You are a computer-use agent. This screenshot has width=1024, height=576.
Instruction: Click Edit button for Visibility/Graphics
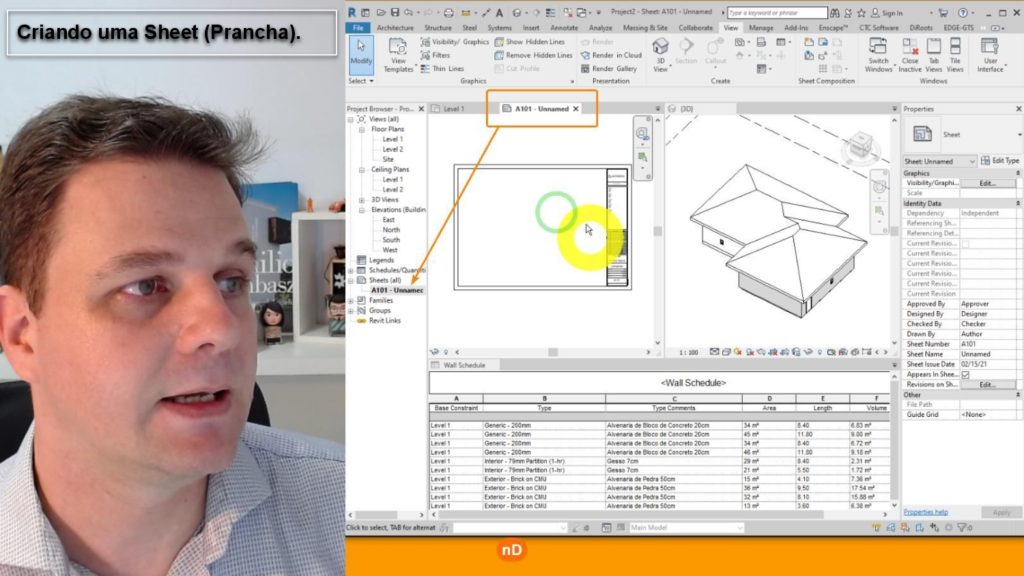click(987, 183)
